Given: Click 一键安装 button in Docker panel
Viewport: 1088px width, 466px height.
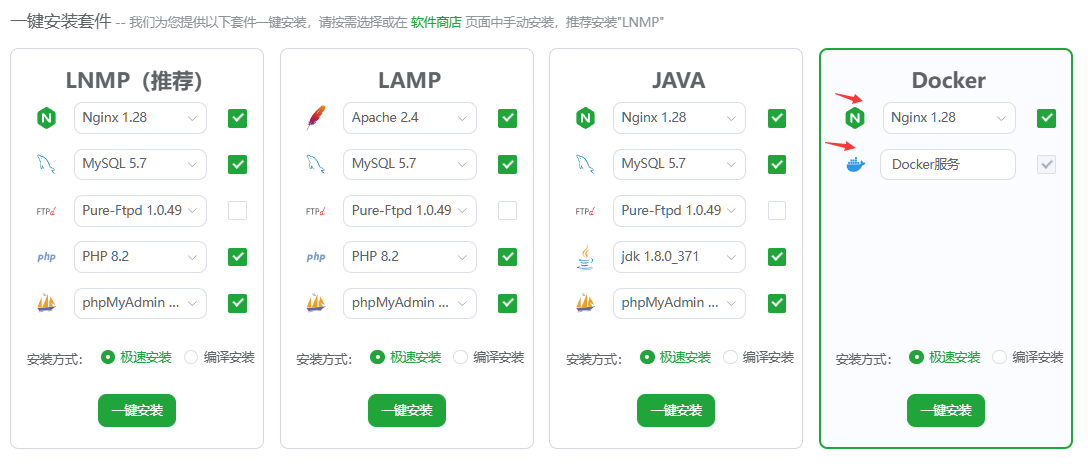Looking at the screenshot, I should pyautogui.click(x=945, y=410).
